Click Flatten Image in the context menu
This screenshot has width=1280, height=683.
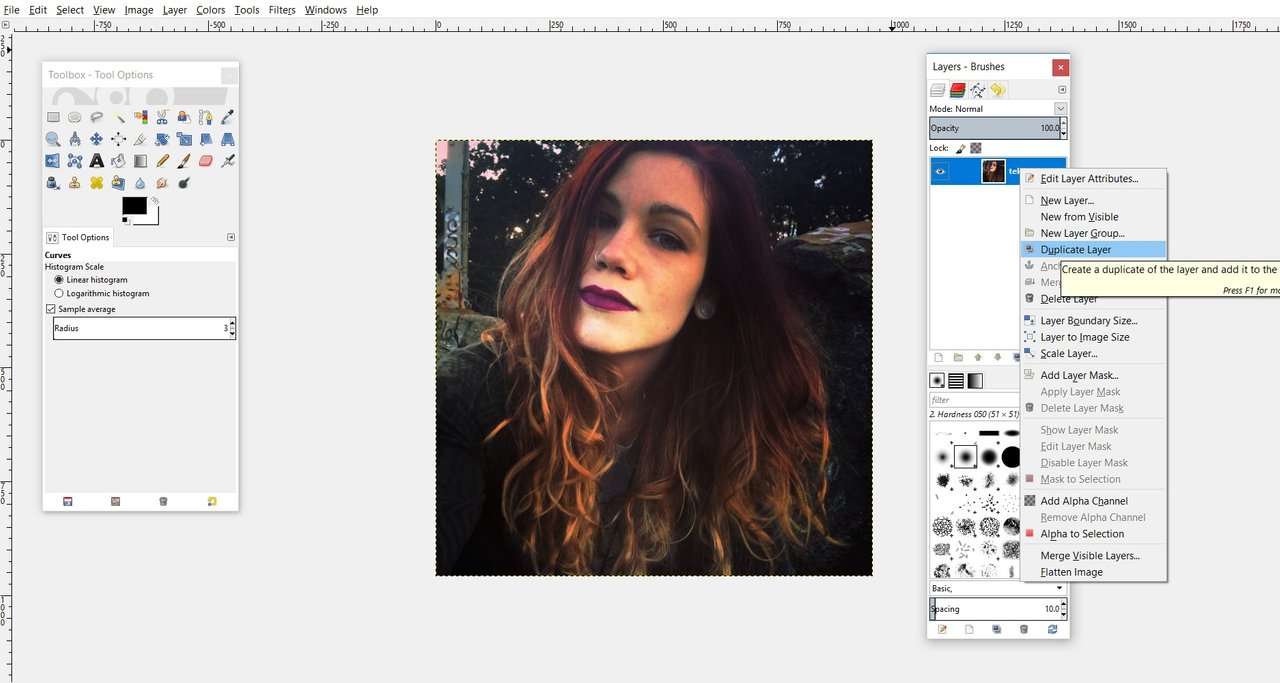pos(1072,572)
